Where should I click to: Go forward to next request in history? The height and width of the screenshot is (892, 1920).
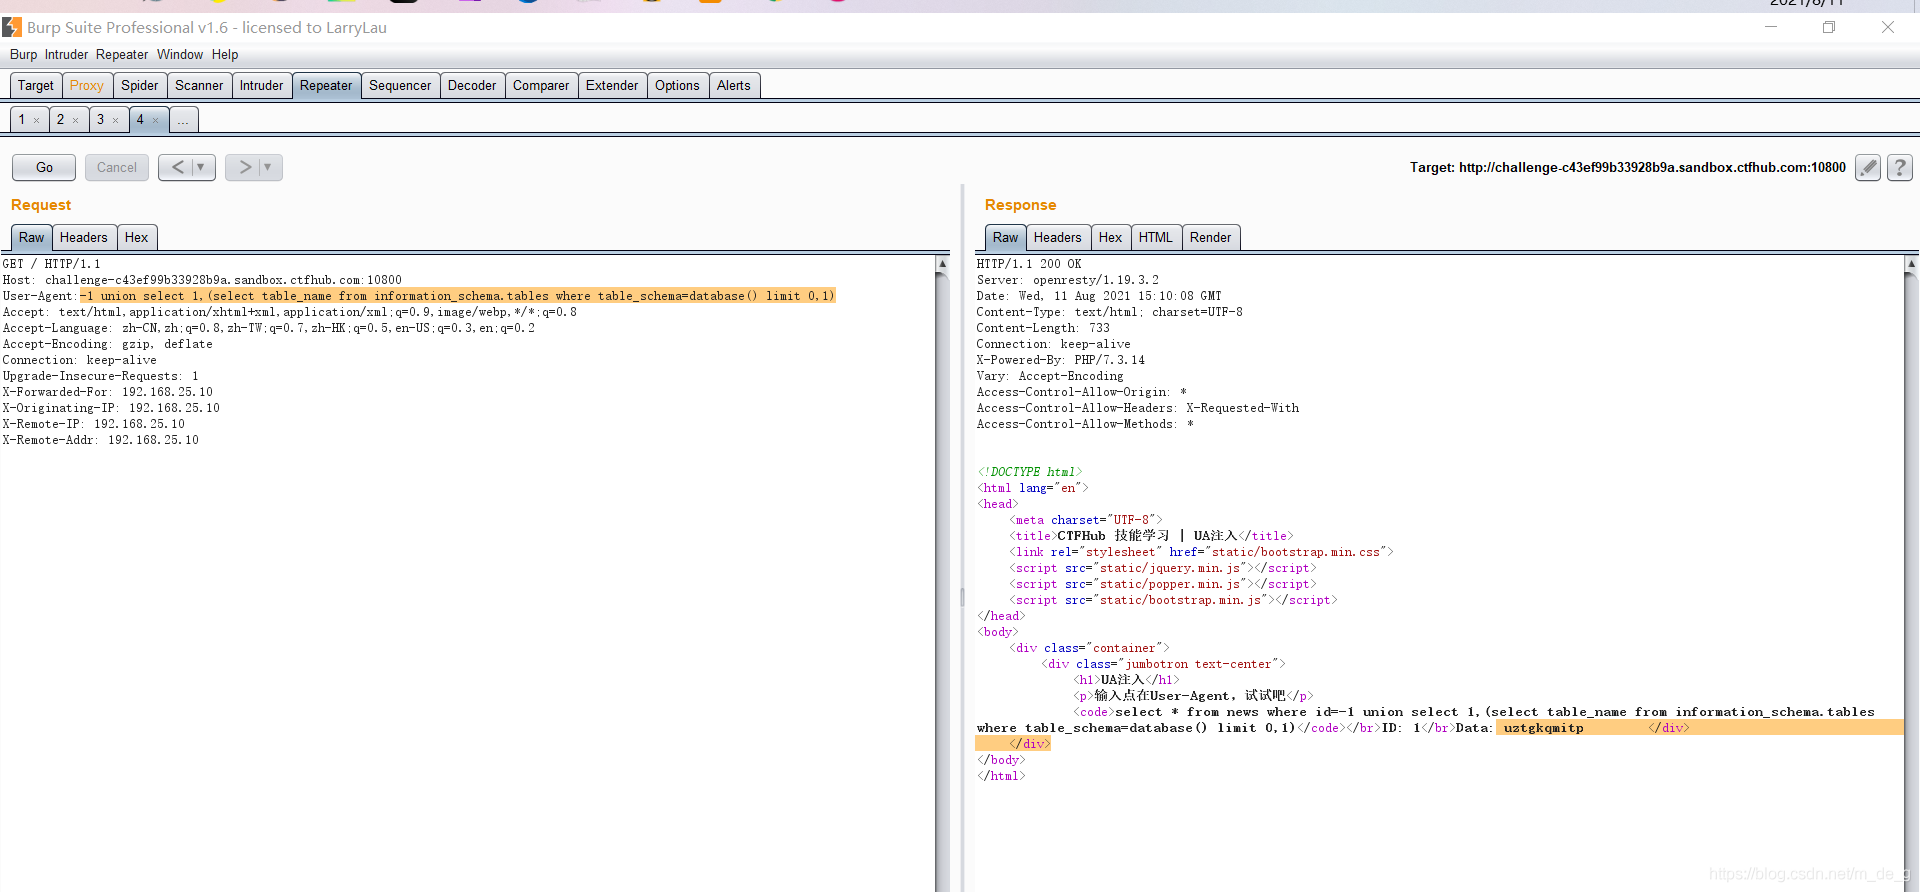tap(245, 167)
